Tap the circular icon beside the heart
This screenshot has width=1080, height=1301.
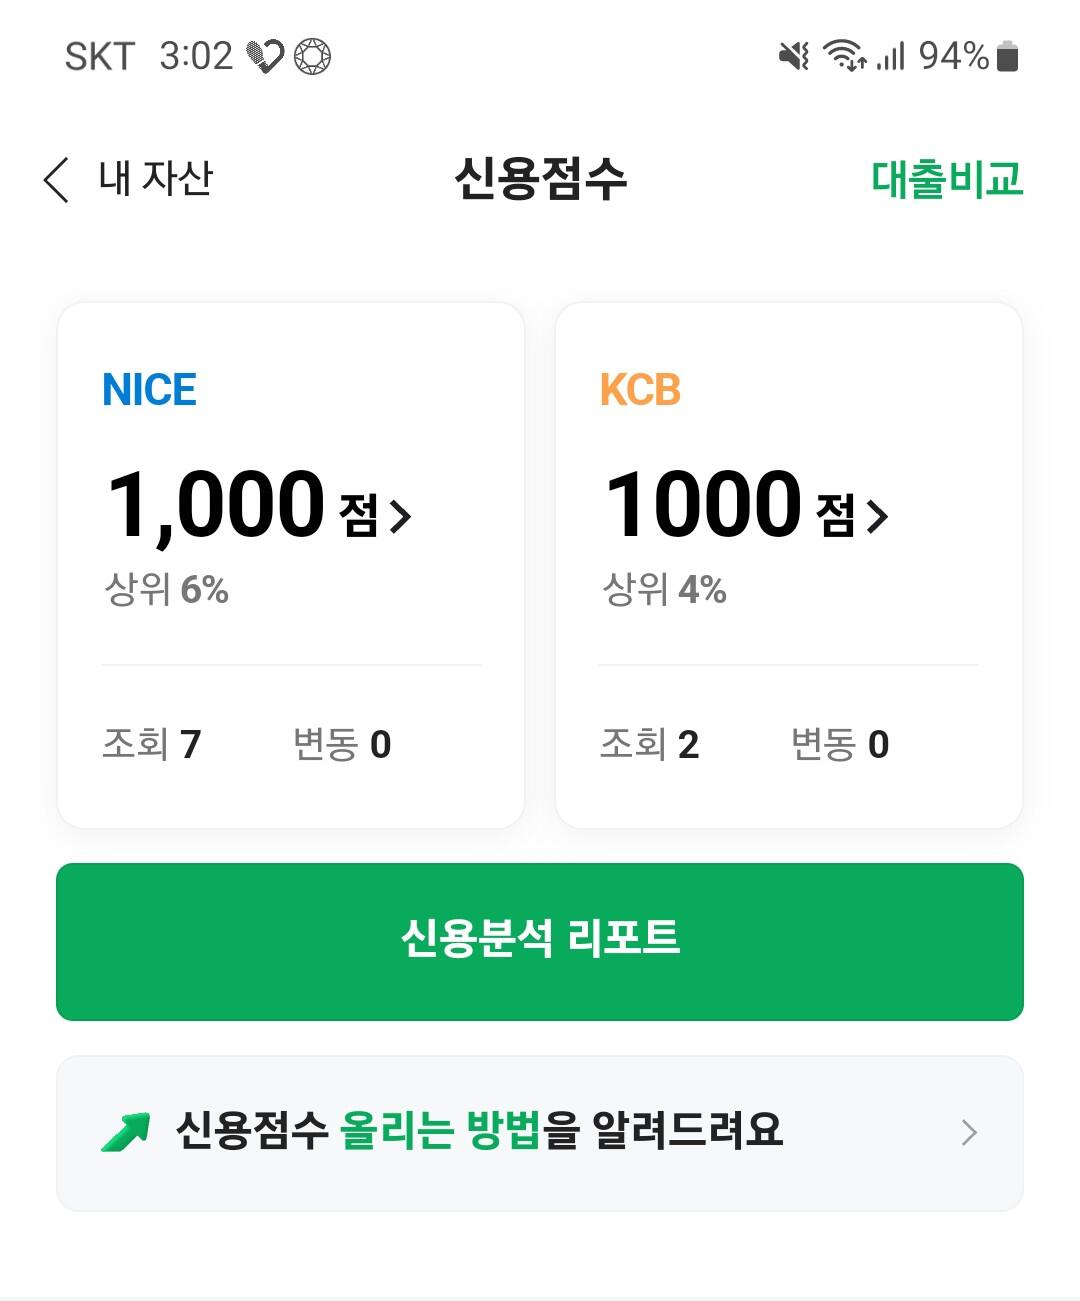[312, 56]
